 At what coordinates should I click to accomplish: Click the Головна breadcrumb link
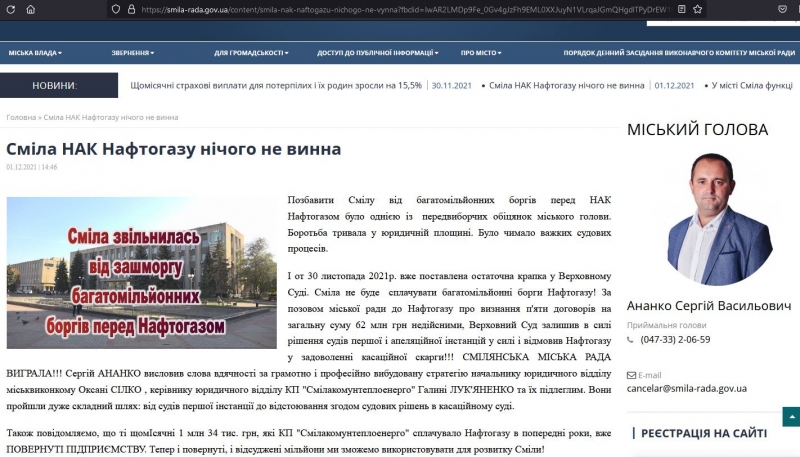pos(20,117)
